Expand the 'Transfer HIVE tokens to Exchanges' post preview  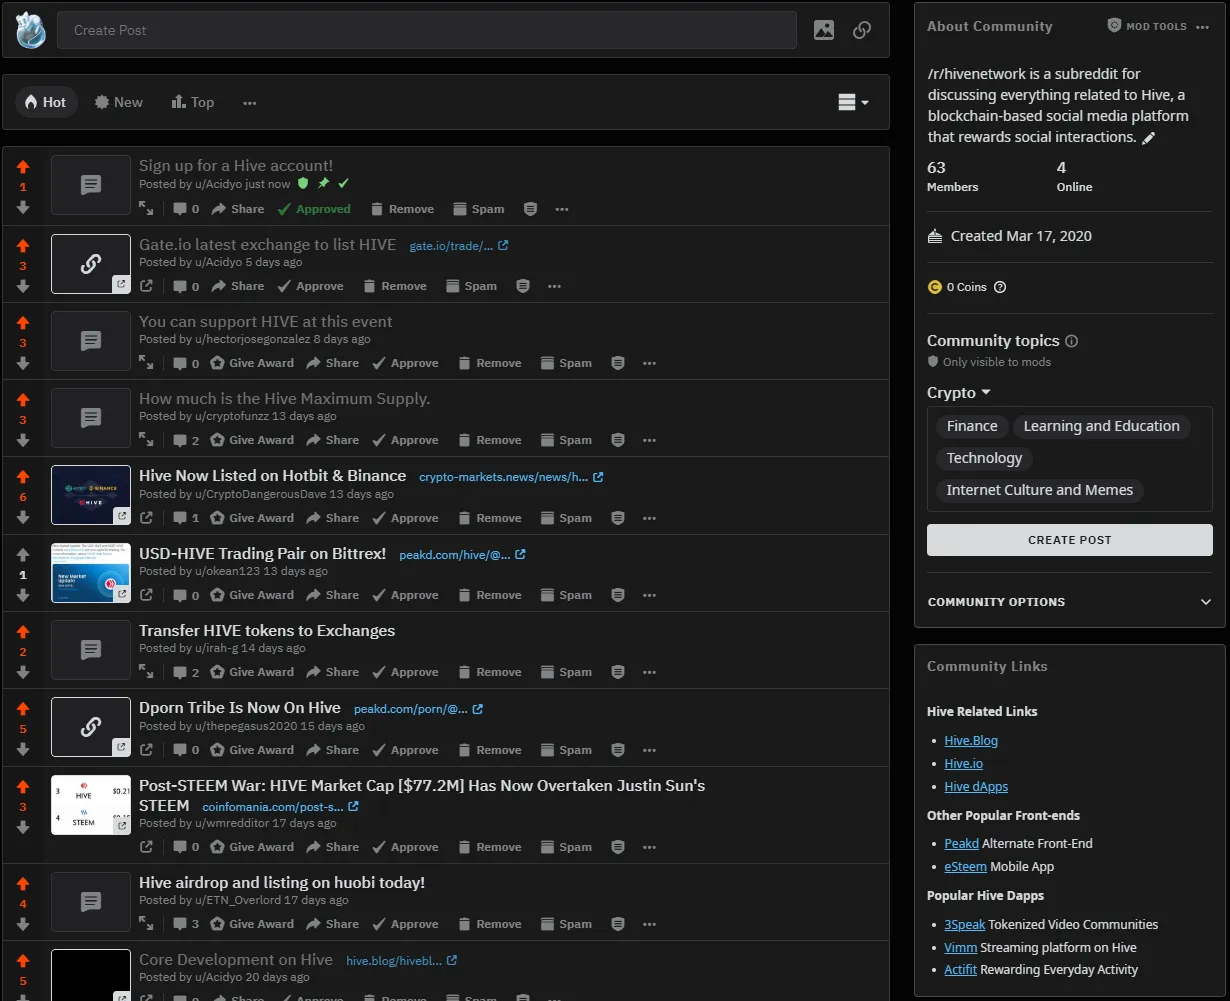146,672
